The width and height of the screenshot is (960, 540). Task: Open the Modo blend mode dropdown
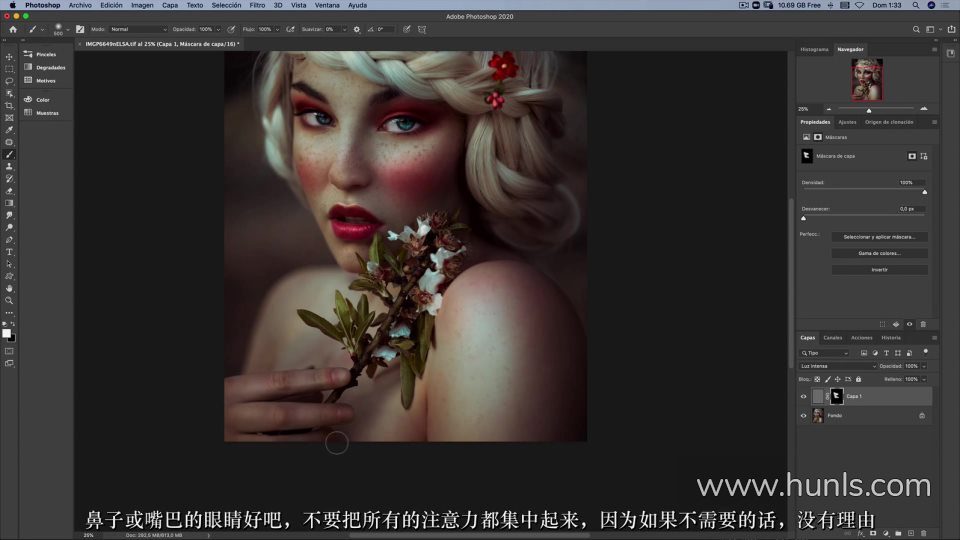(x=138, y=29)
